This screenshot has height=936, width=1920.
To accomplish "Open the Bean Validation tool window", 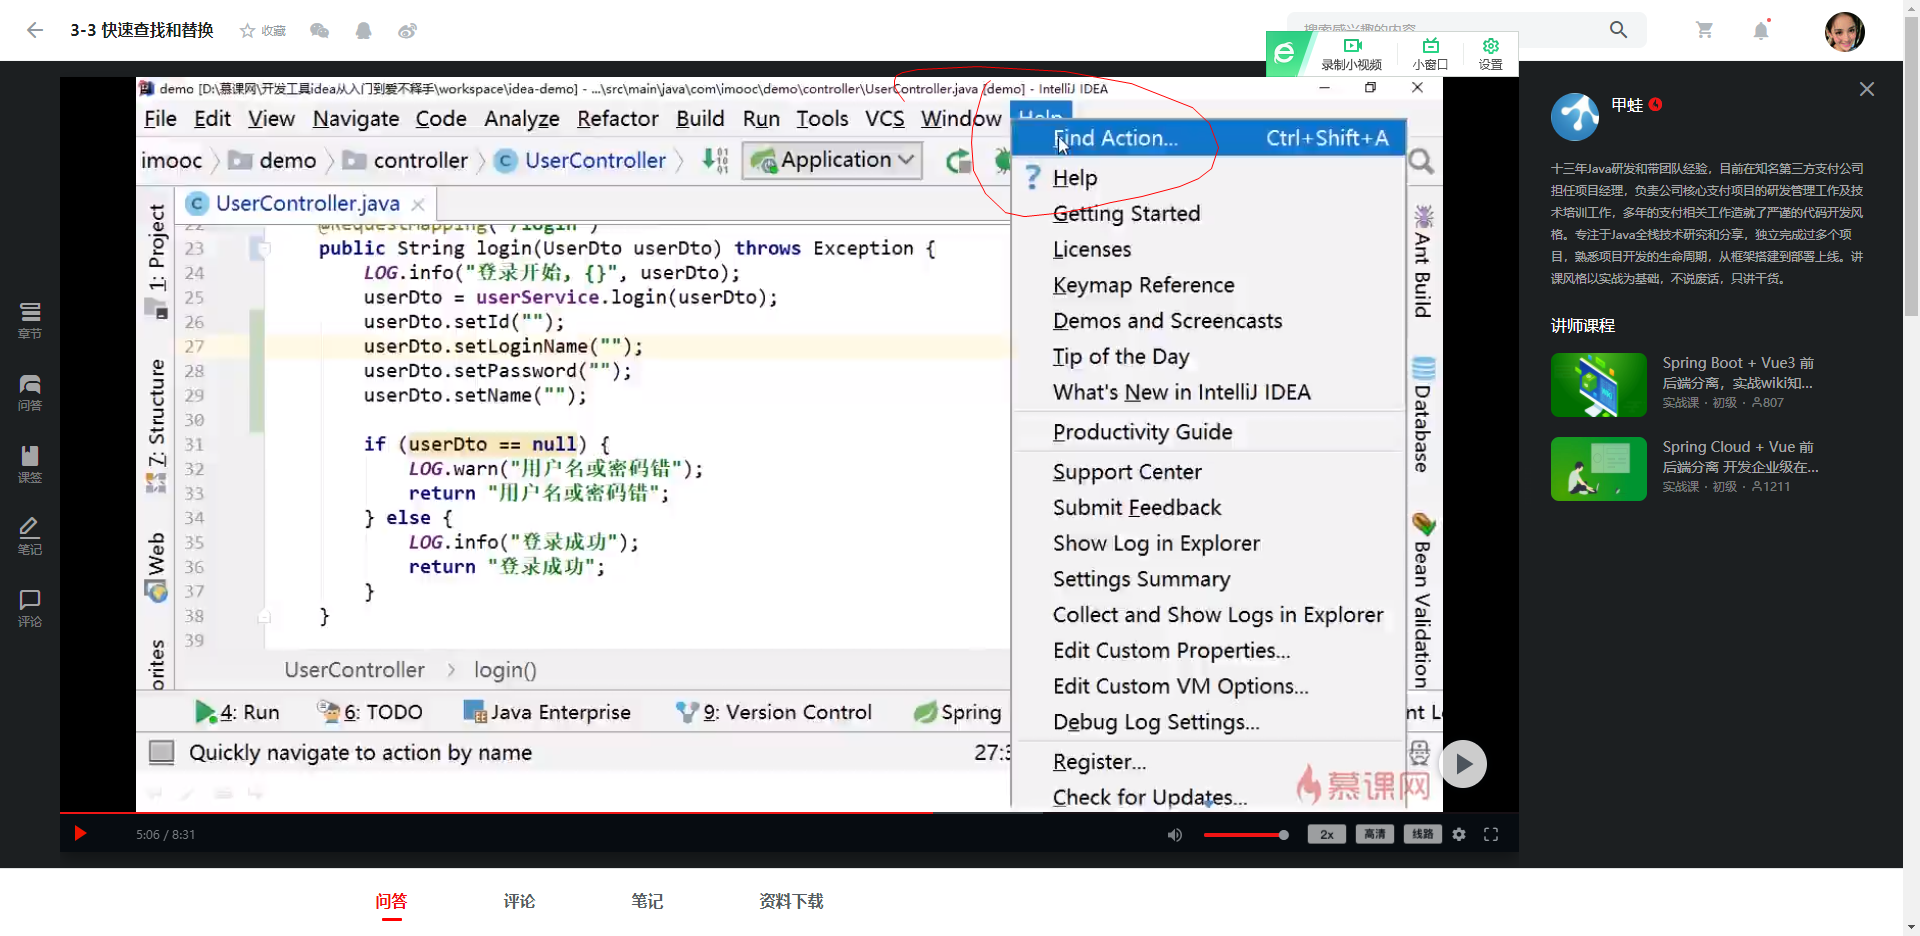I will pos(1422,600).
